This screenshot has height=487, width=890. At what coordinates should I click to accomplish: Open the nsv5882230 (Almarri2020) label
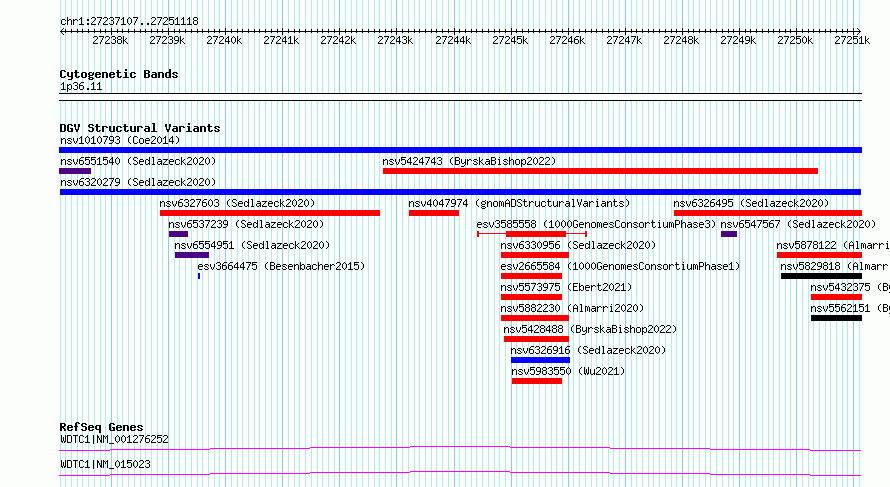(x=573, y=308)
